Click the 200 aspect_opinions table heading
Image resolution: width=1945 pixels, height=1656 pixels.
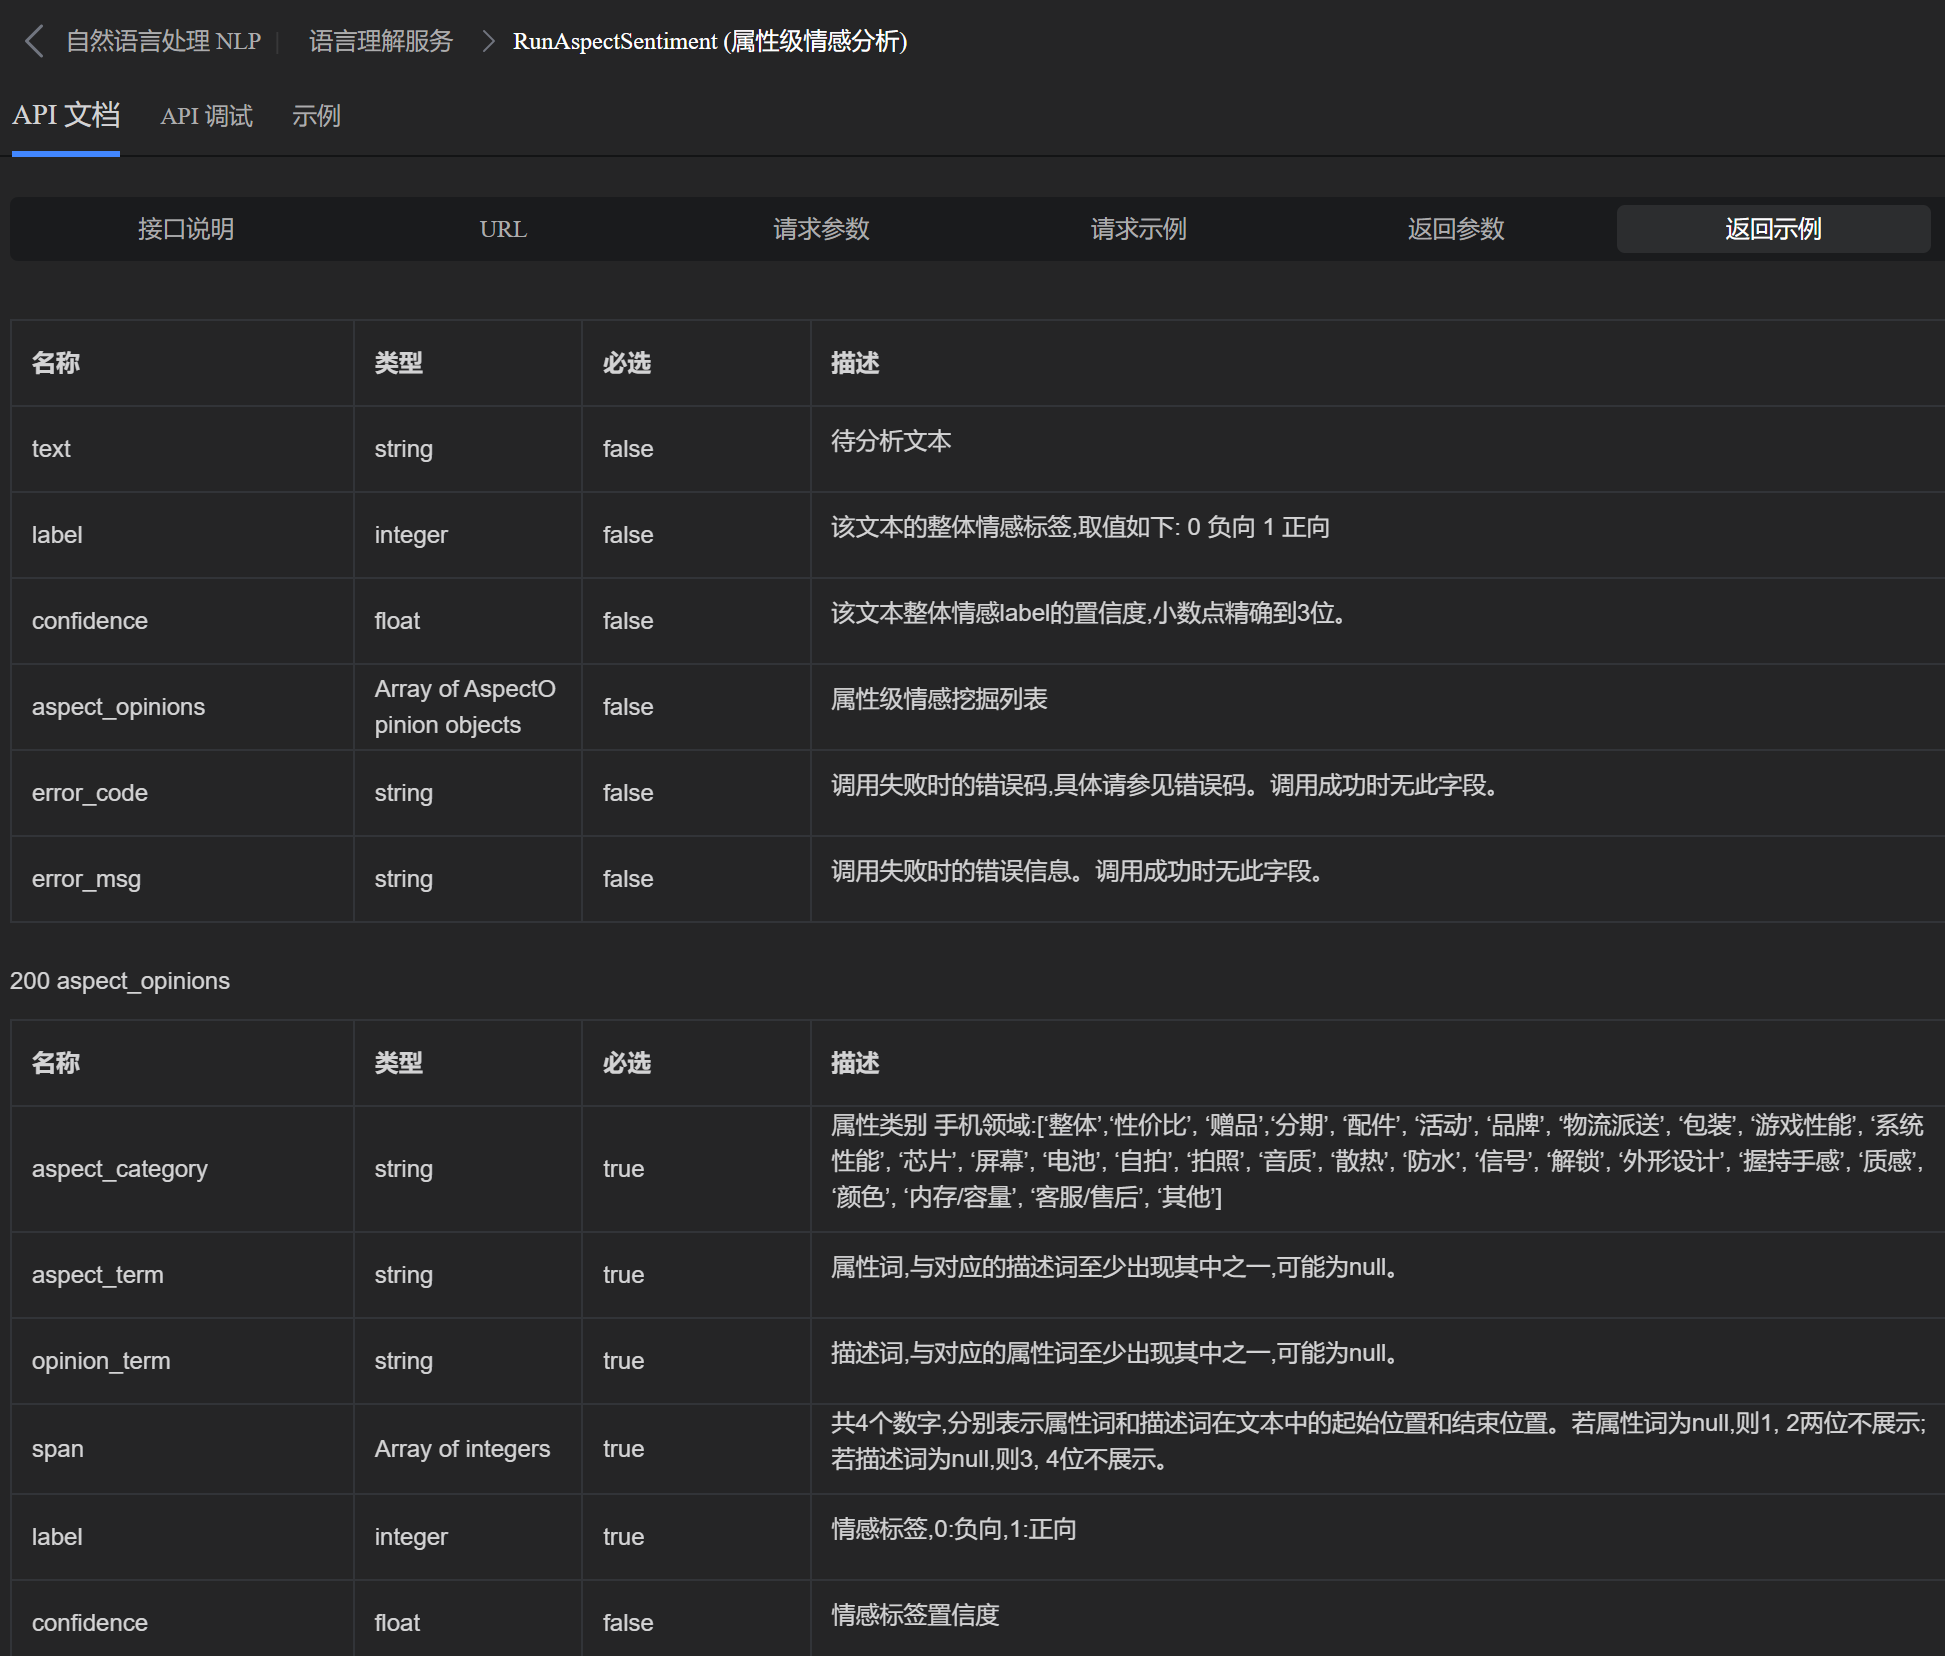click(x=120, y=981)
